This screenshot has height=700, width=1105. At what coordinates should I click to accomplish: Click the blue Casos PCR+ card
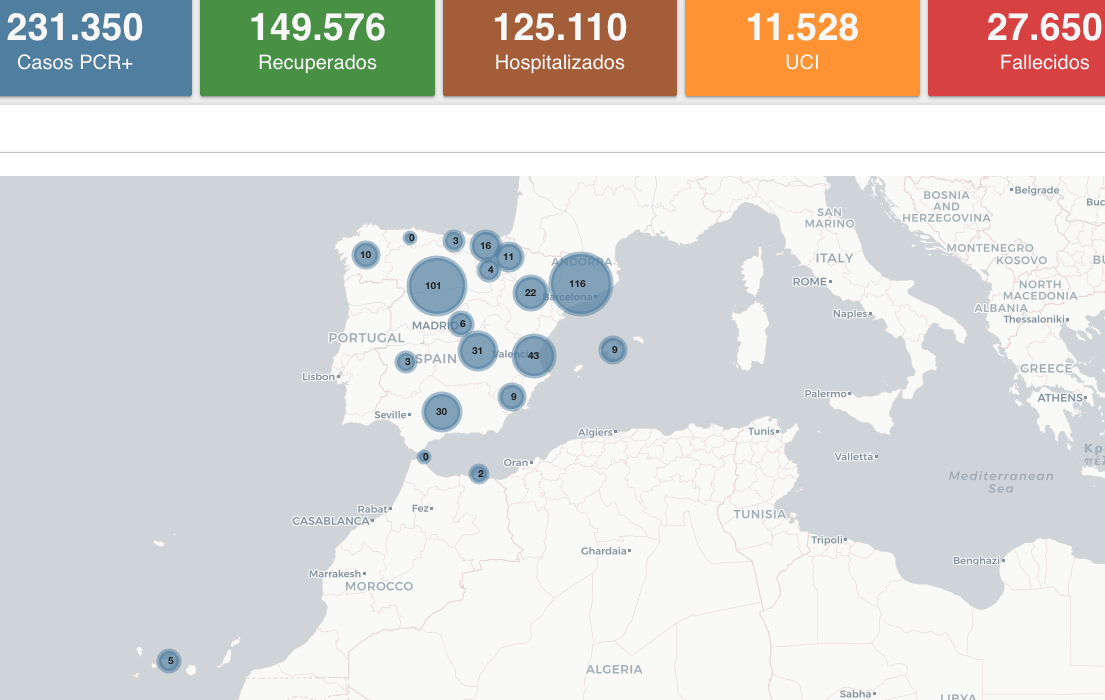pos(95,45)
